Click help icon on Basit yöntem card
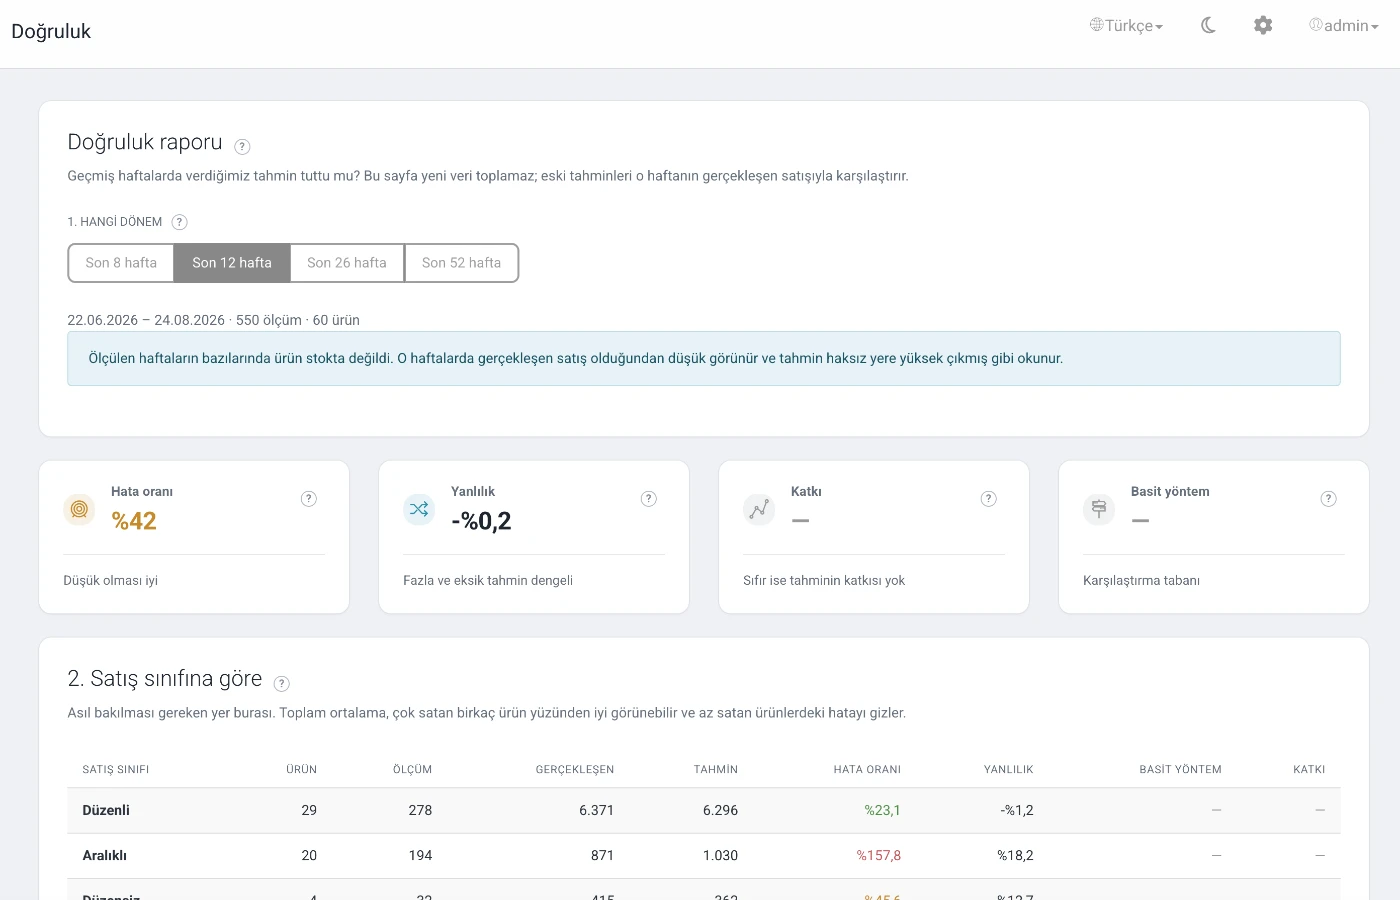 [1329, 499]
